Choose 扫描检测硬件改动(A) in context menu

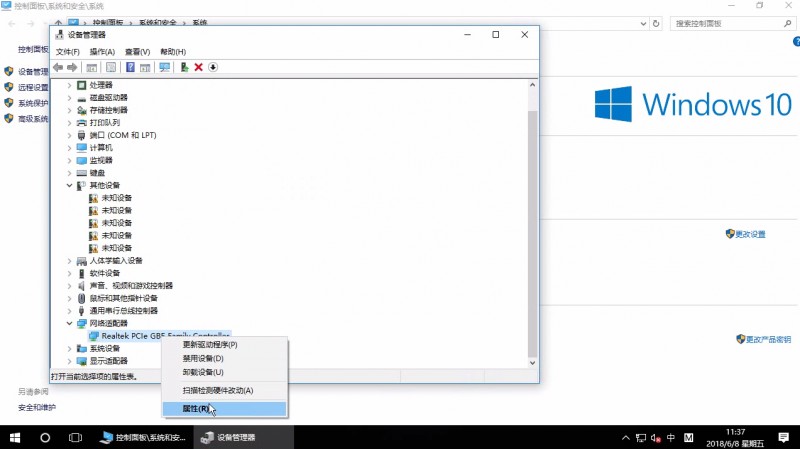coord(224,391)
